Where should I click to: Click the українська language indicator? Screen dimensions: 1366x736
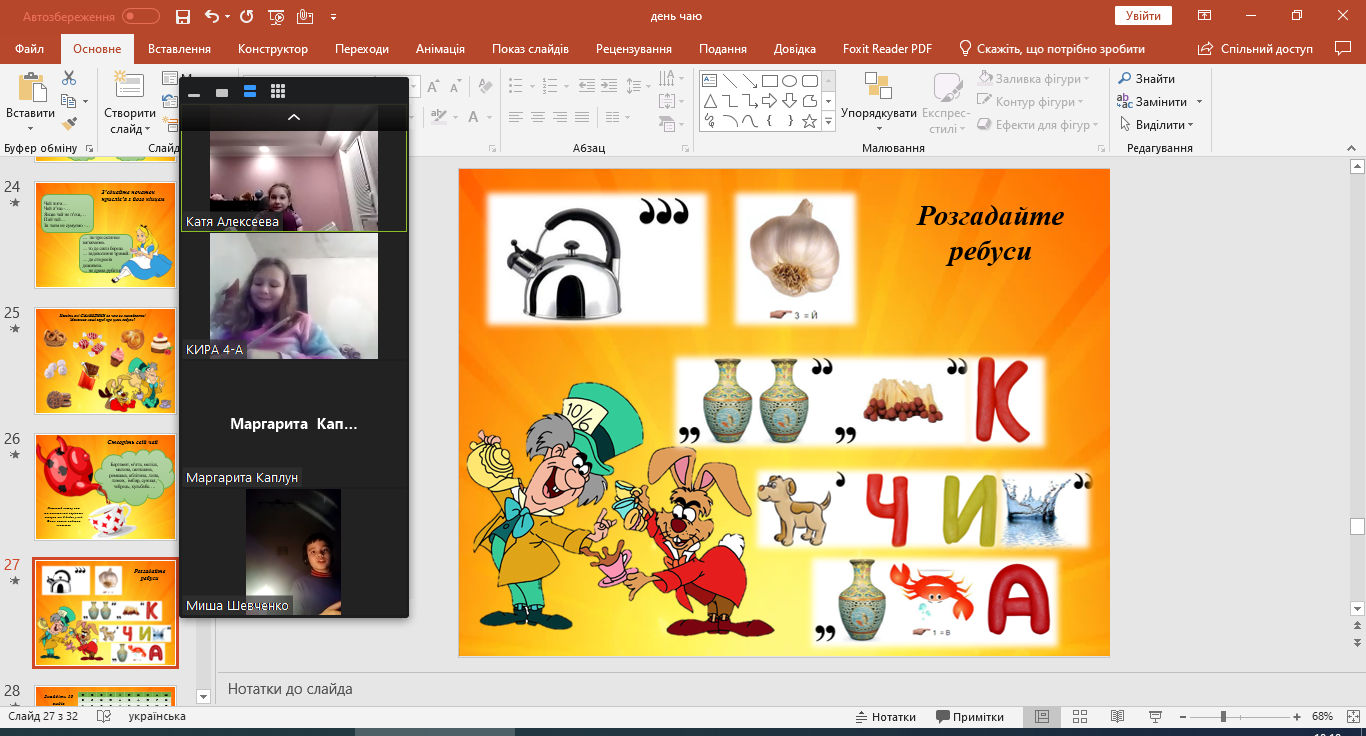tap(157, 717)
